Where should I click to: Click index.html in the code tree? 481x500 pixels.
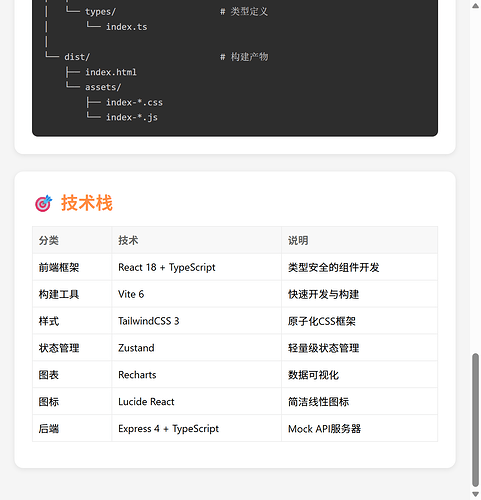pyautogui.click(x=111, y=72)
